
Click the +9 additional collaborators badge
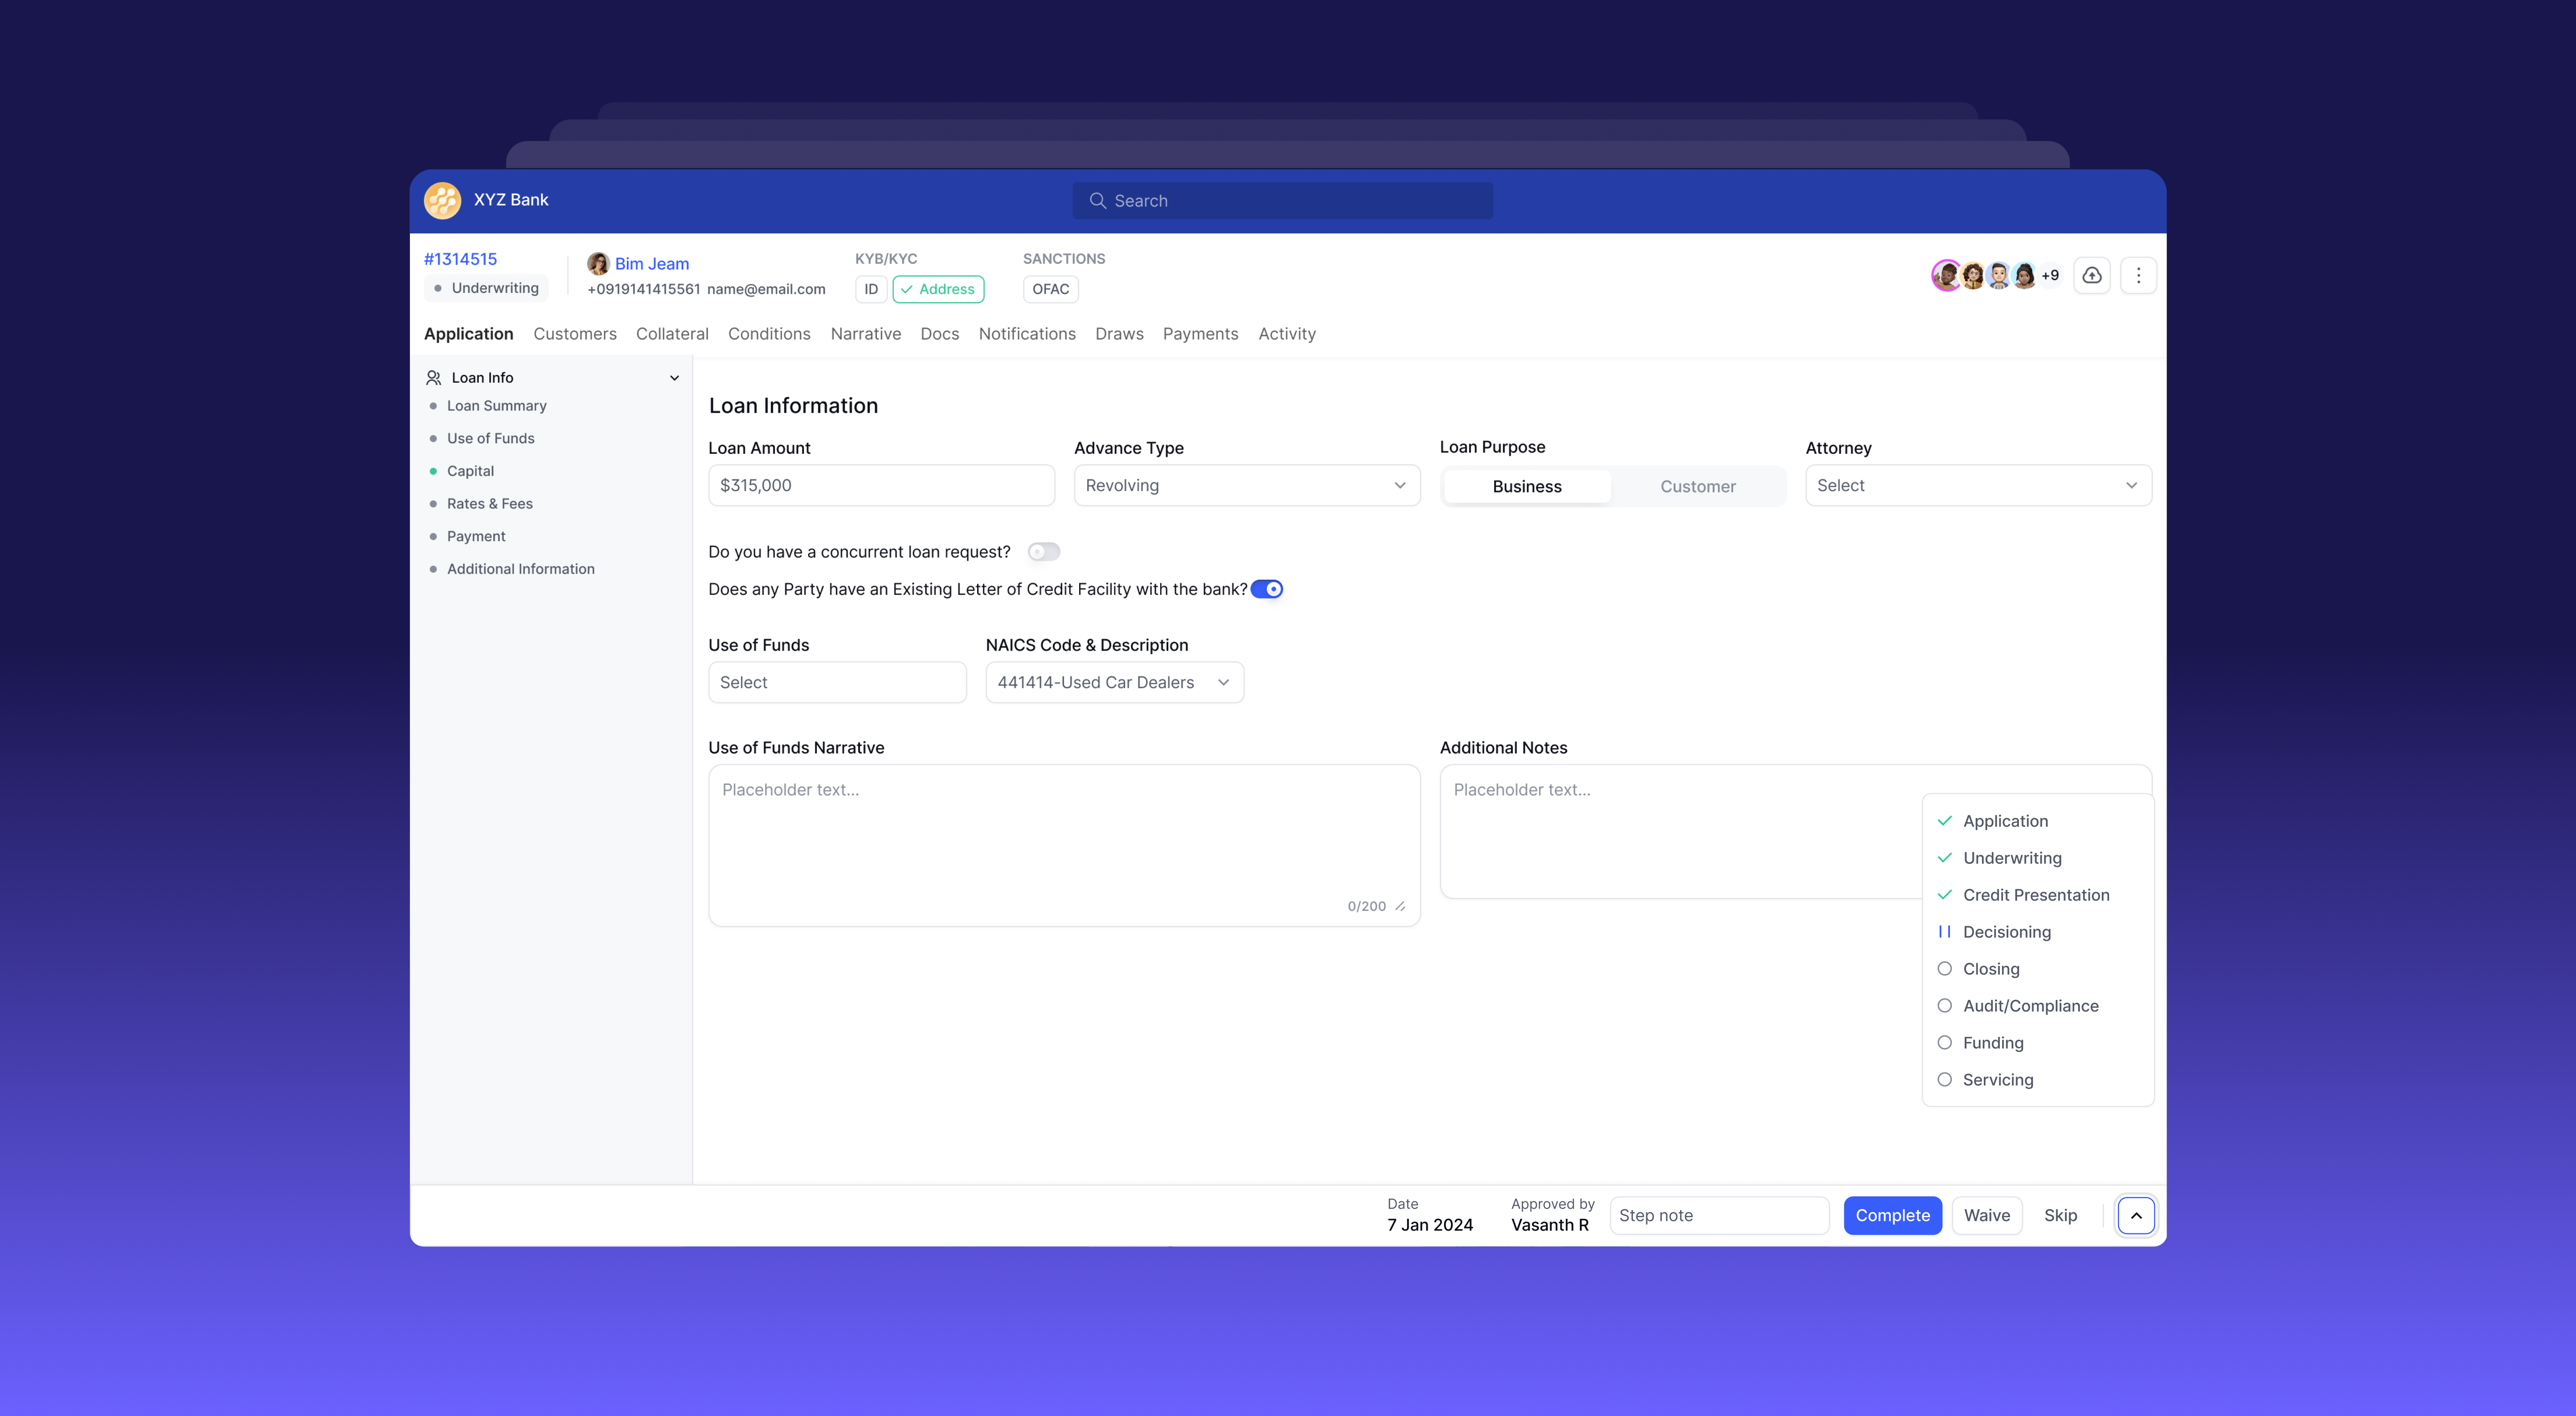pos(2050,275)
